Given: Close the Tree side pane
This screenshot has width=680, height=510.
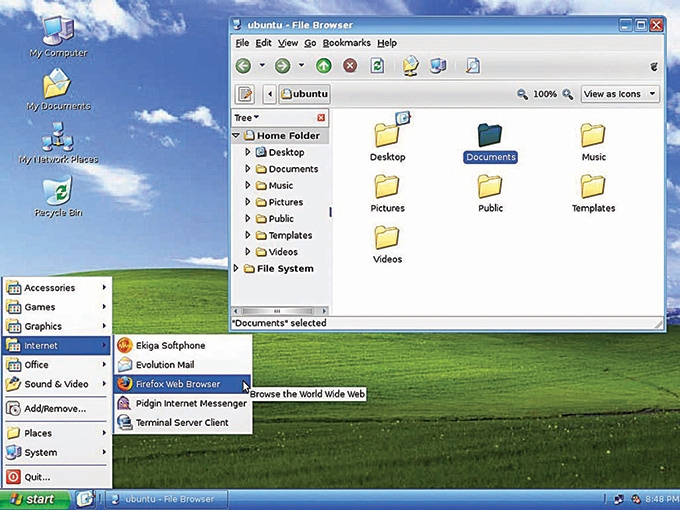Looking at the screenshot, I should coord(321,118).
